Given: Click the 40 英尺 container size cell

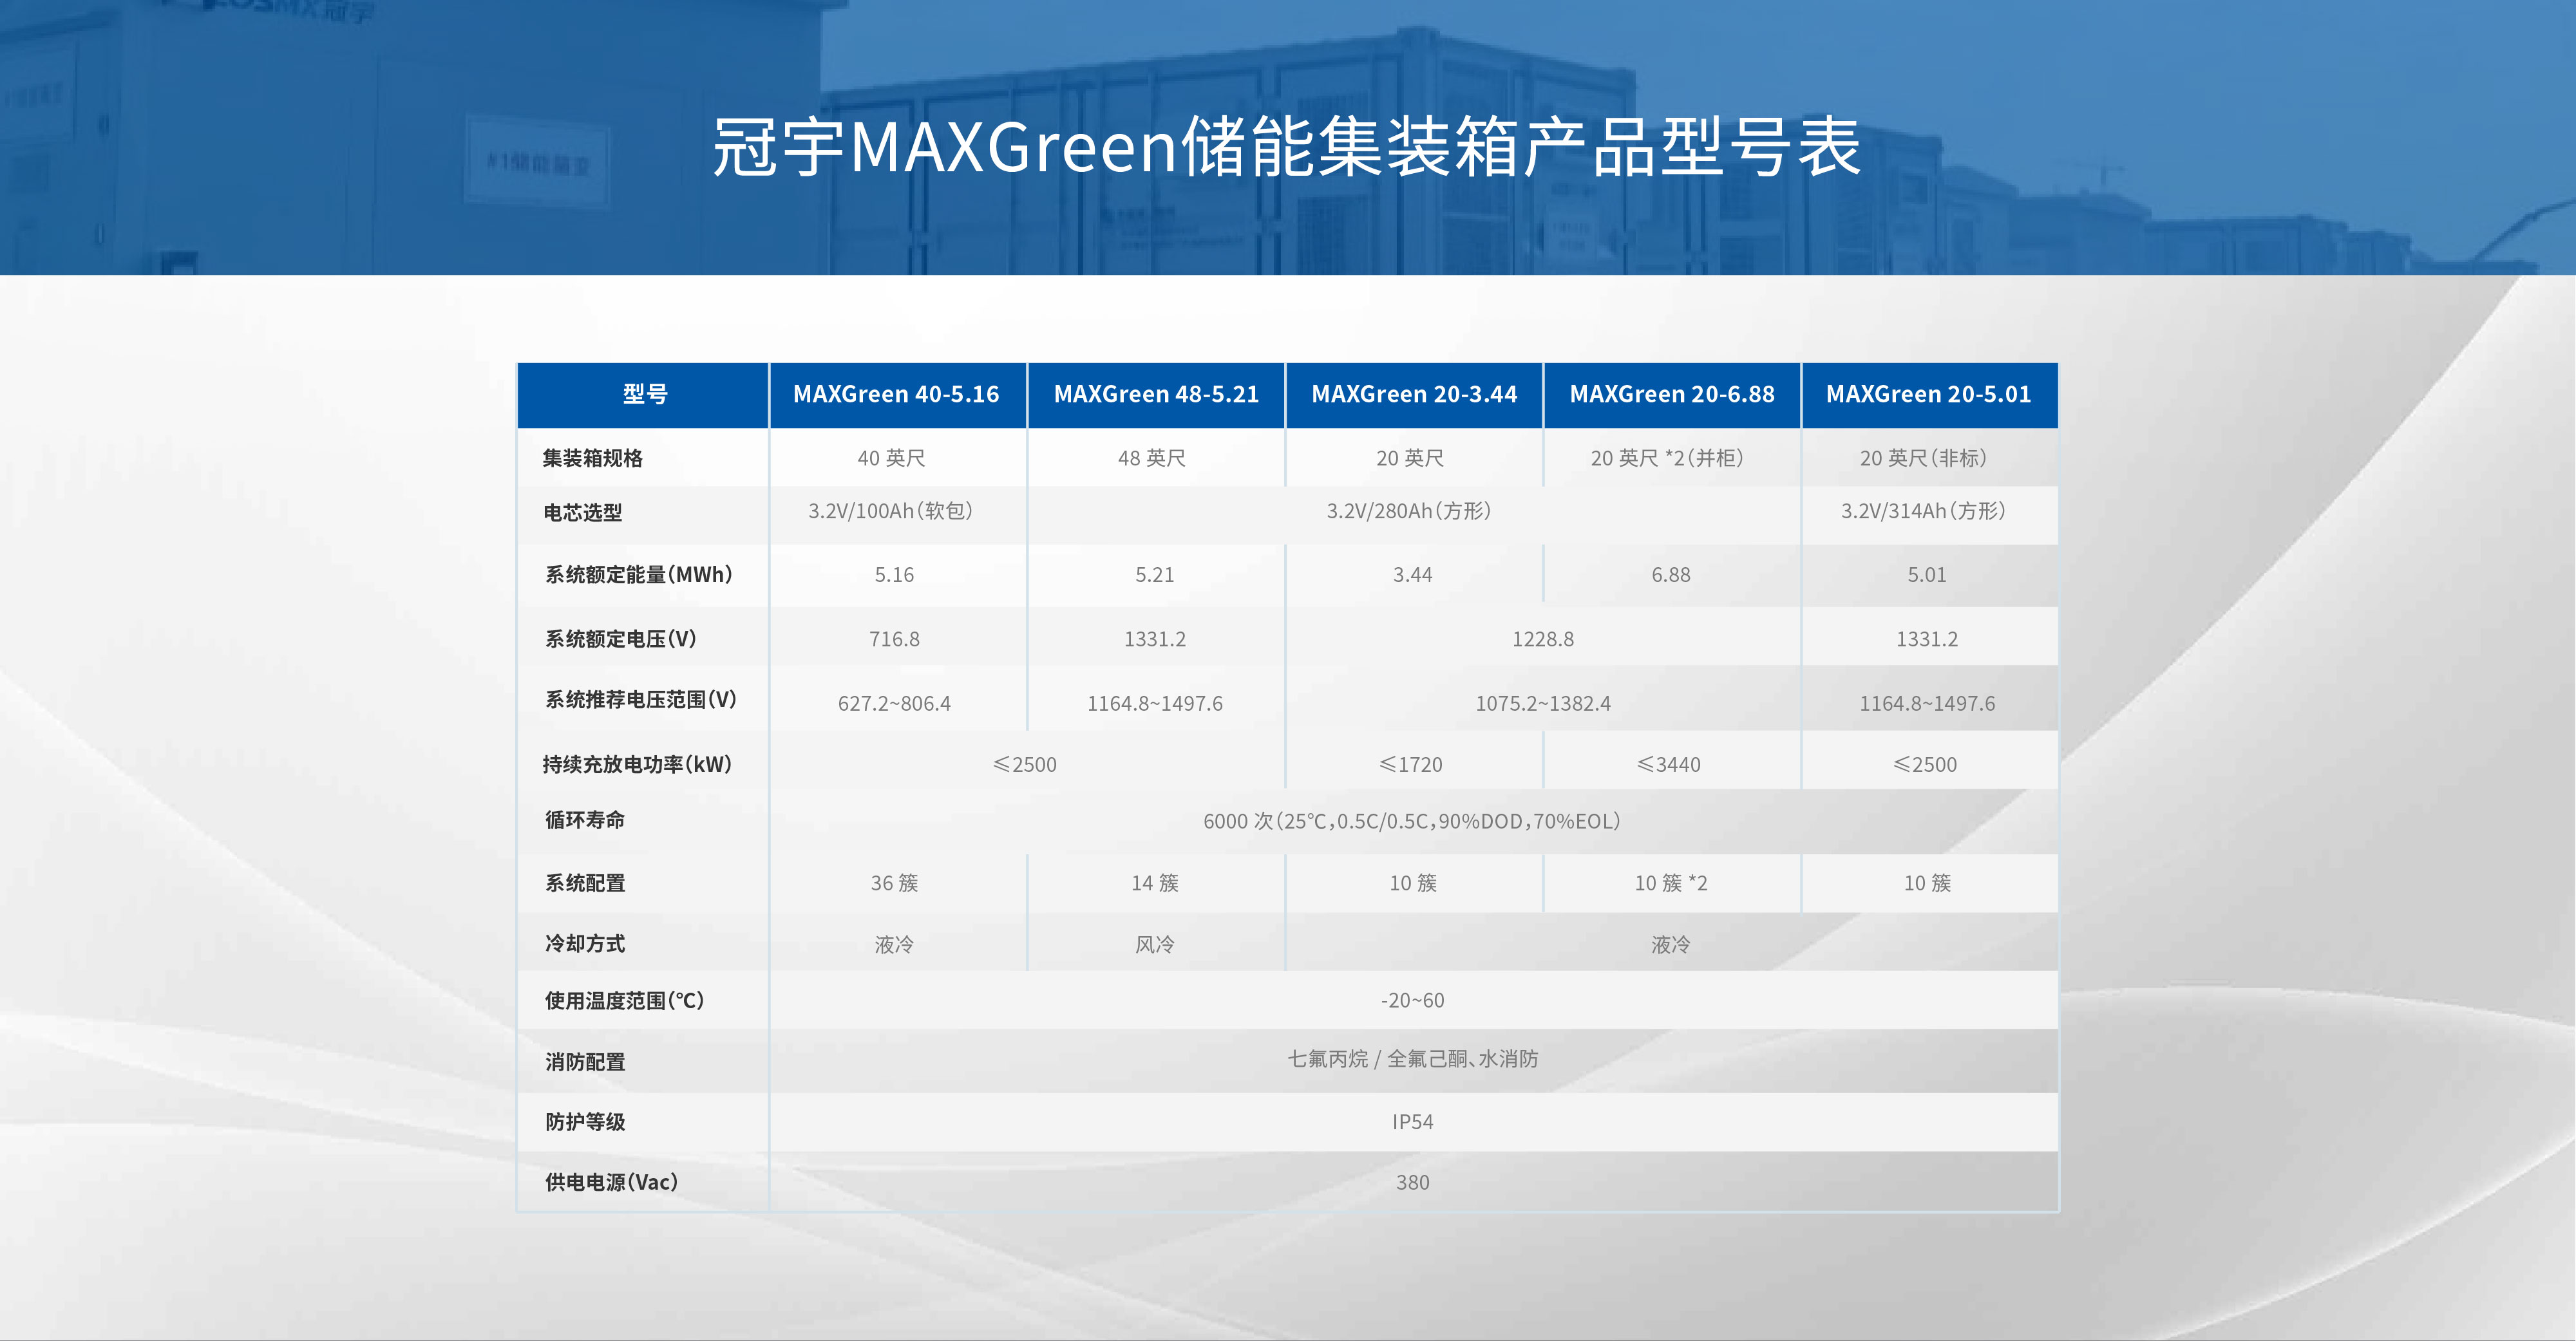Looking at the screenshot, I should 892,458.
